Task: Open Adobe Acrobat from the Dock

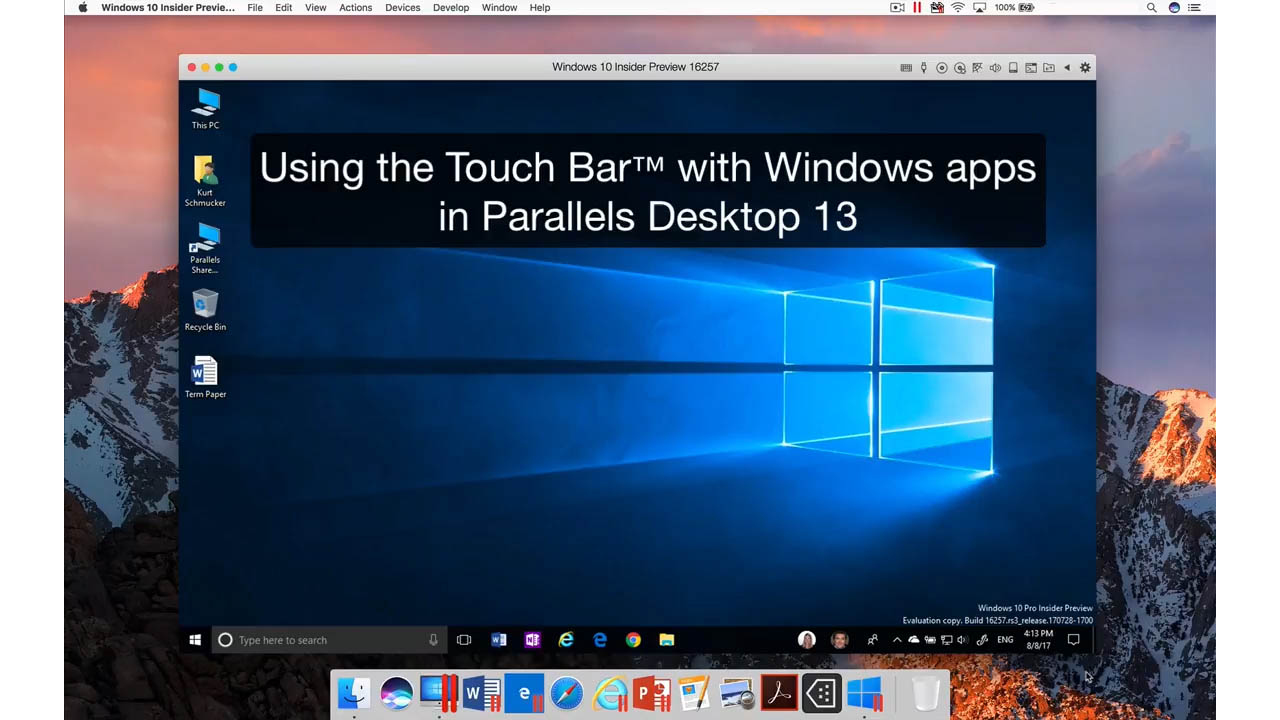Action: [779, 693]
